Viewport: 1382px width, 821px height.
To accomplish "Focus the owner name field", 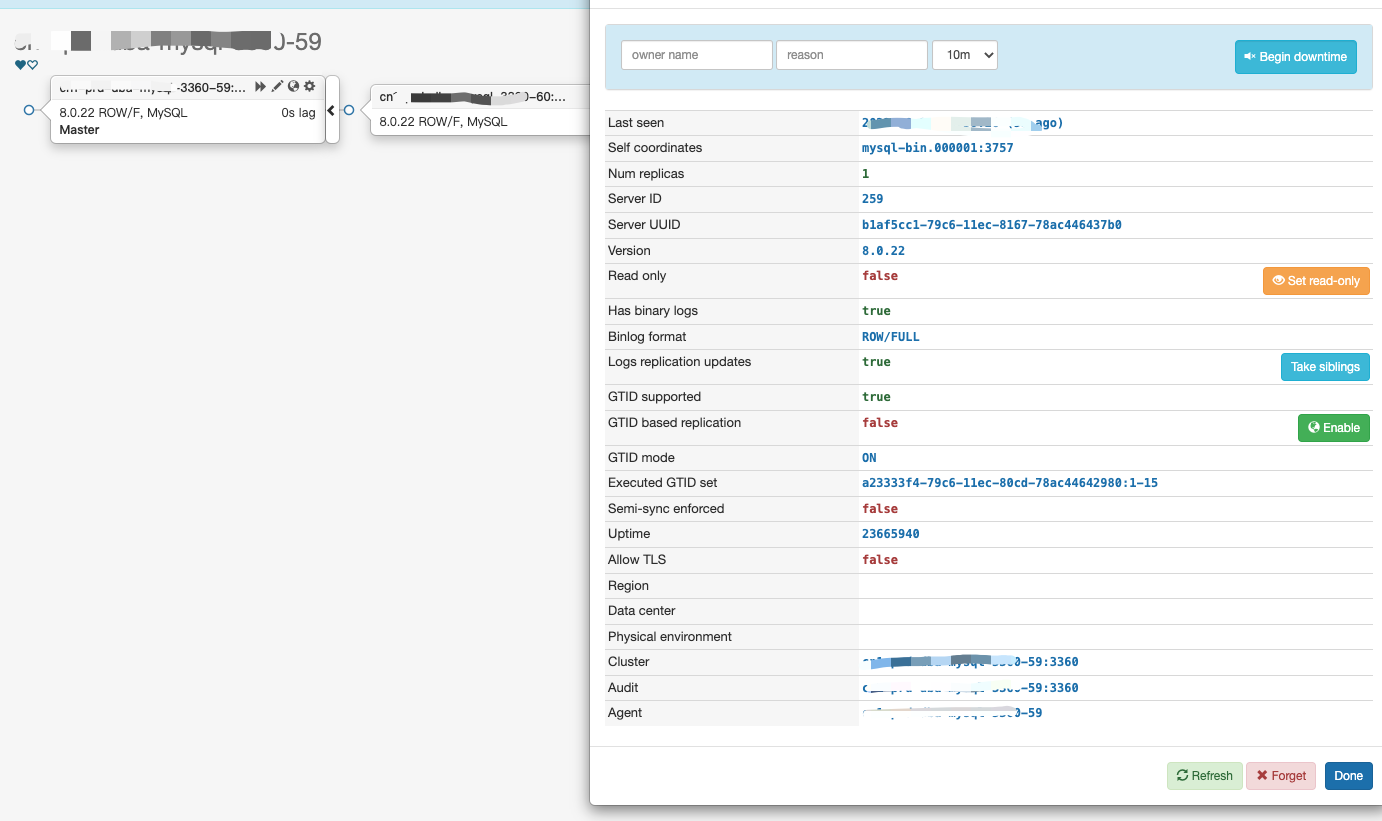I will tap(697, 55).
